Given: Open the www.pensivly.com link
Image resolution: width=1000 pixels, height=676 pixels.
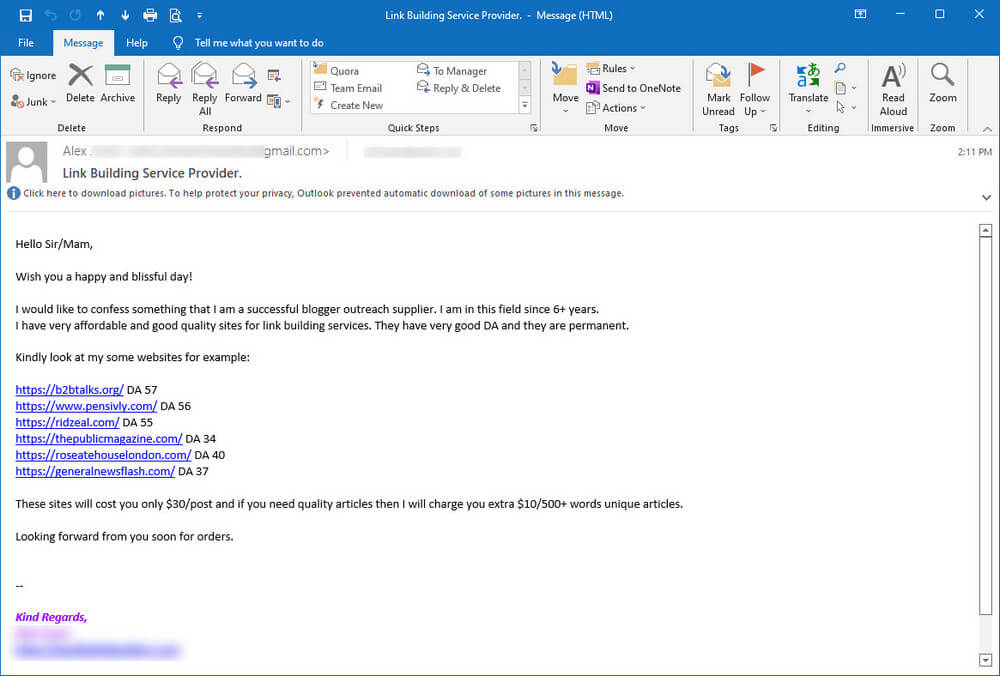Looking at the screenshot, I should coord(86,406).
